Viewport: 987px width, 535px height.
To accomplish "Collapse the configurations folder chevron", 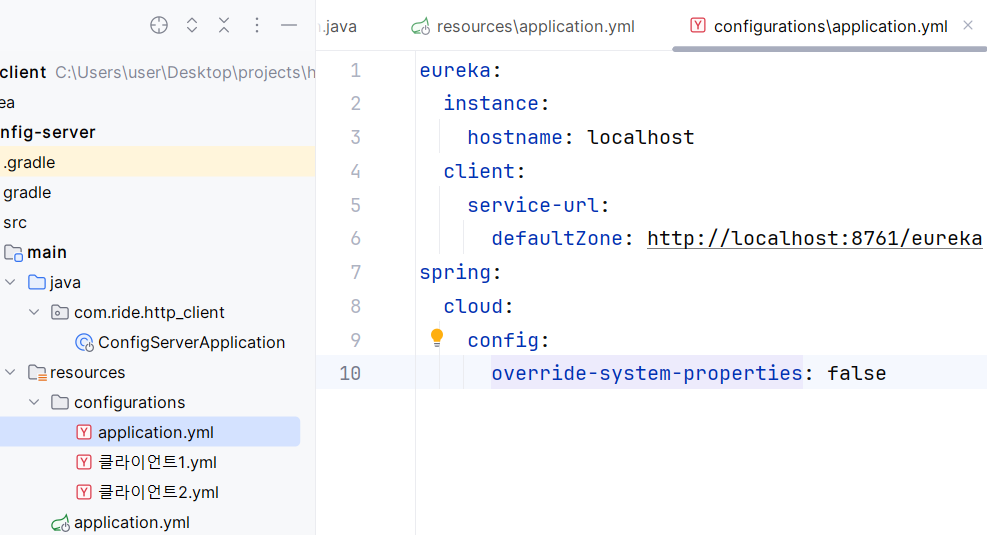I will click(34, 402).
